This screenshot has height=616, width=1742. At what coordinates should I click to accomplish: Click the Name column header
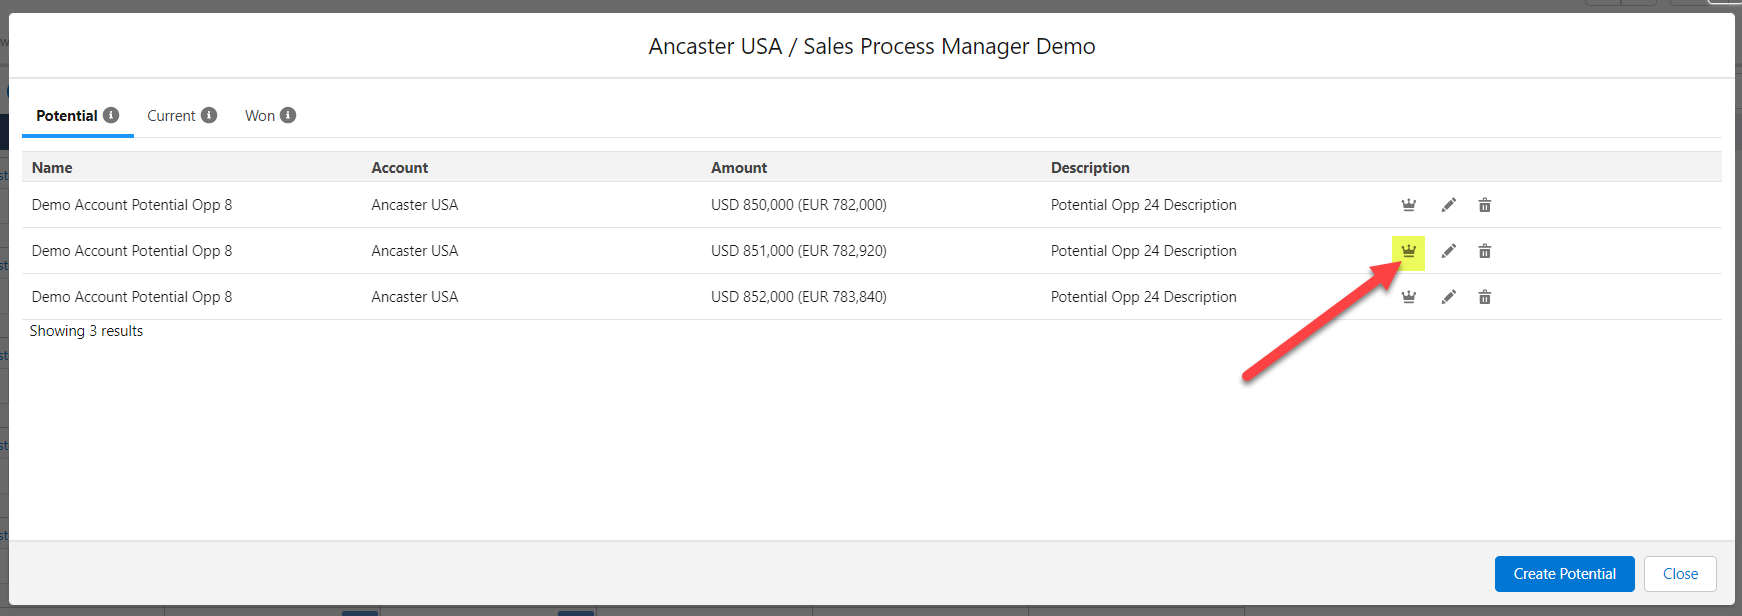coord(52,168)
